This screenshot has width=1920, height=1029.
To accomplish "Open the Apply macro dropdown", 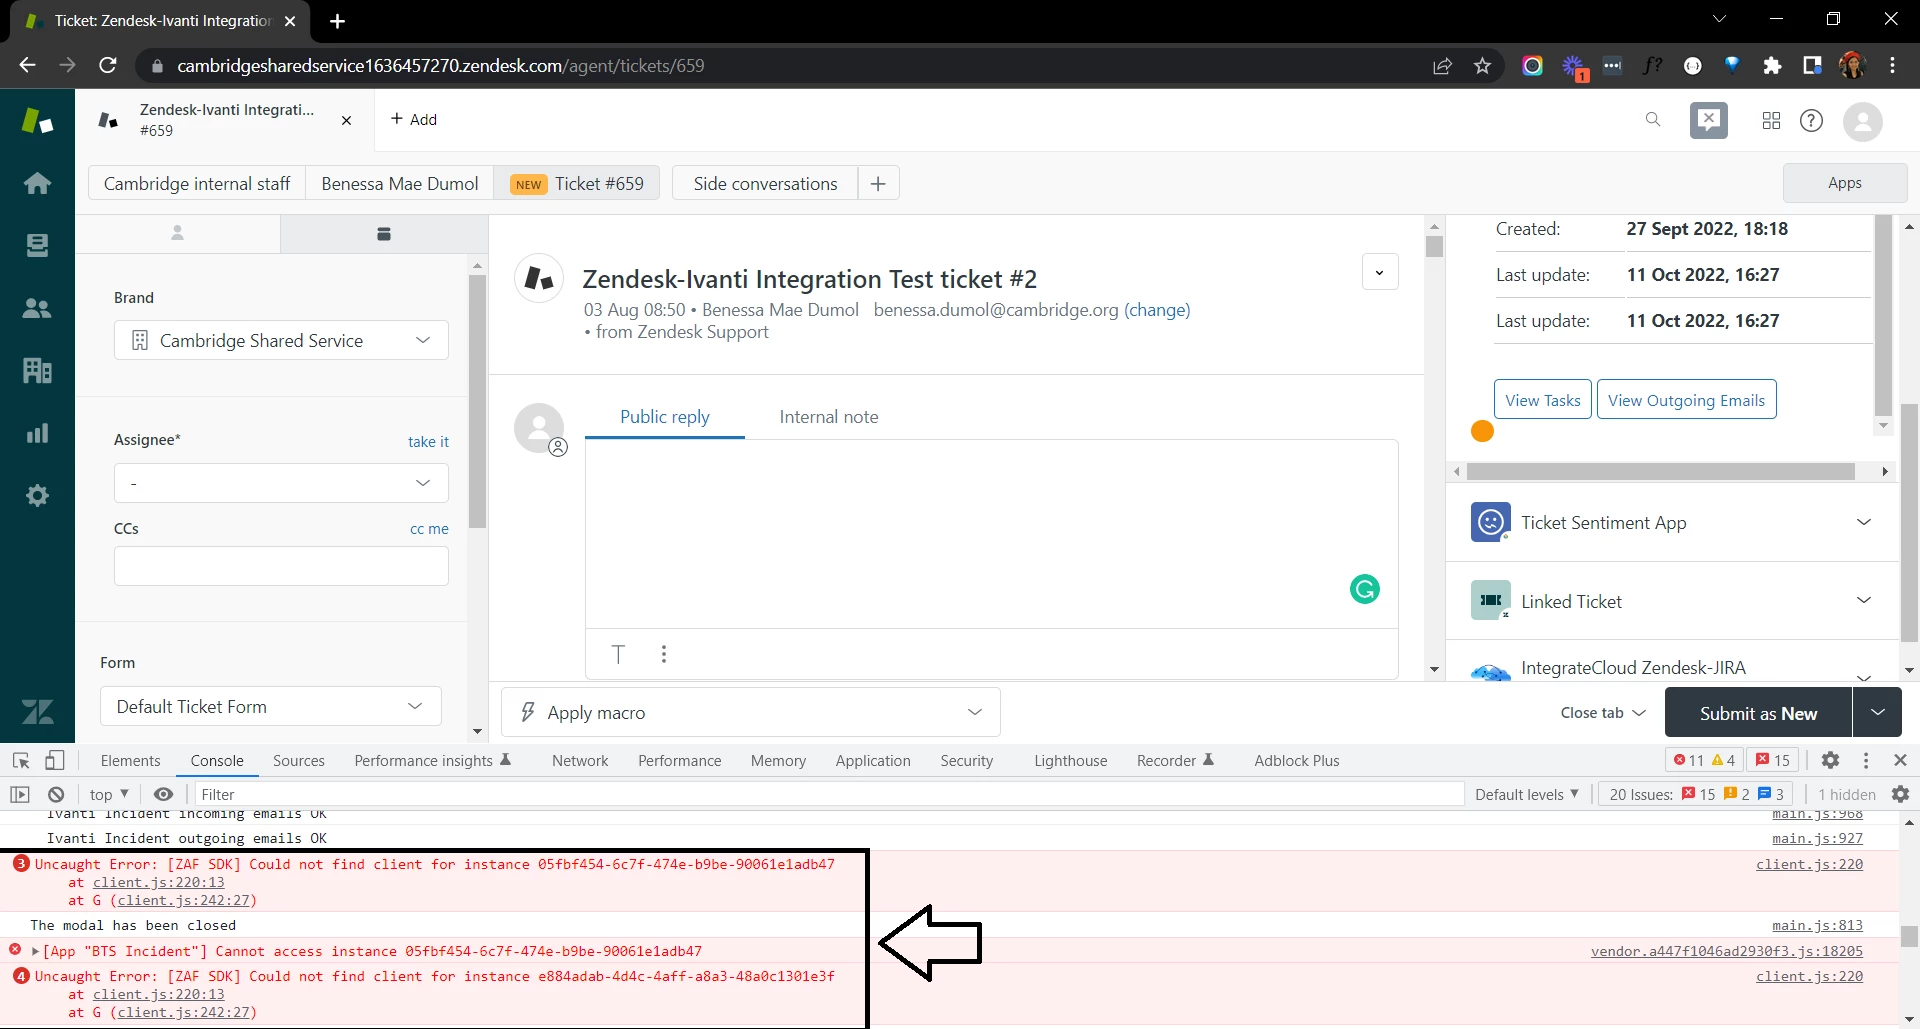I will pyautogui.click(x=751, y=712).
